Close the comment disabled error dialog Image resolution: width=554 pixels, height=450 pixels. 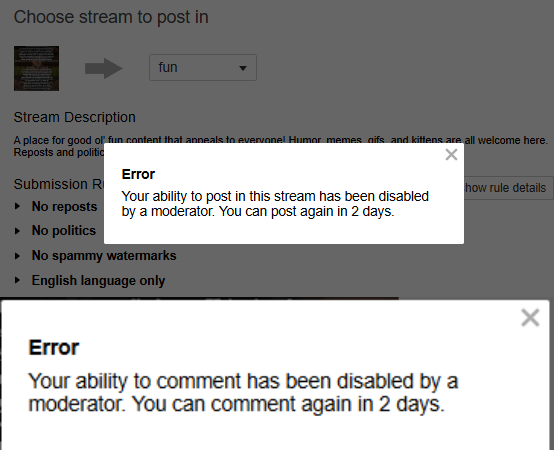pyautogui.click(x=530, y=318)
